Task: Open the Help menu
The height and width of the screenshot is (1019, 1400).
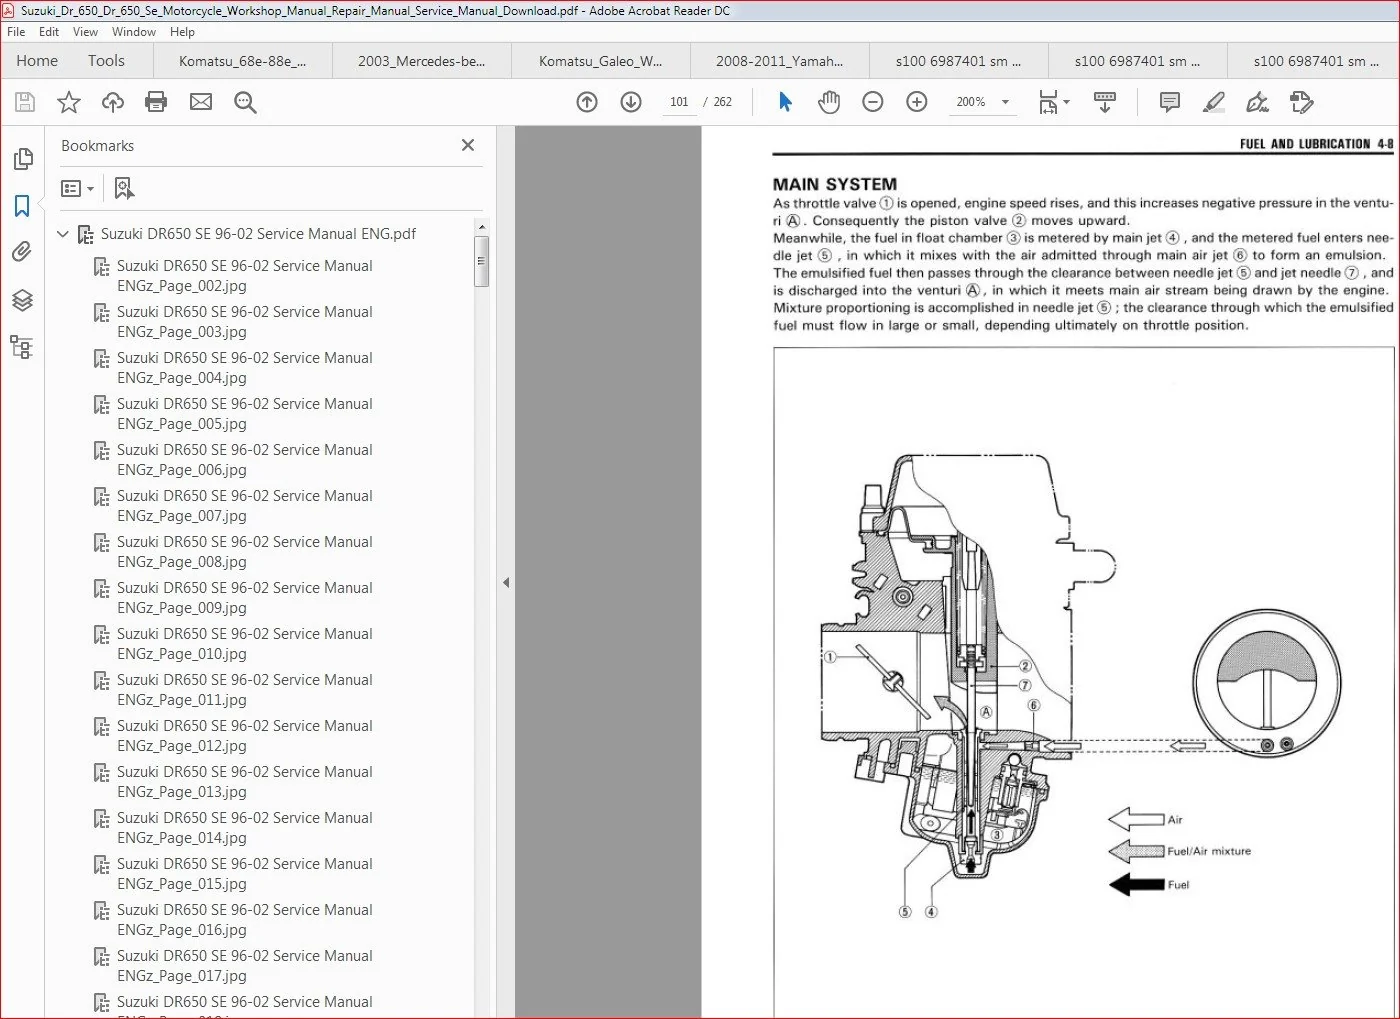Action: point(182,32)
